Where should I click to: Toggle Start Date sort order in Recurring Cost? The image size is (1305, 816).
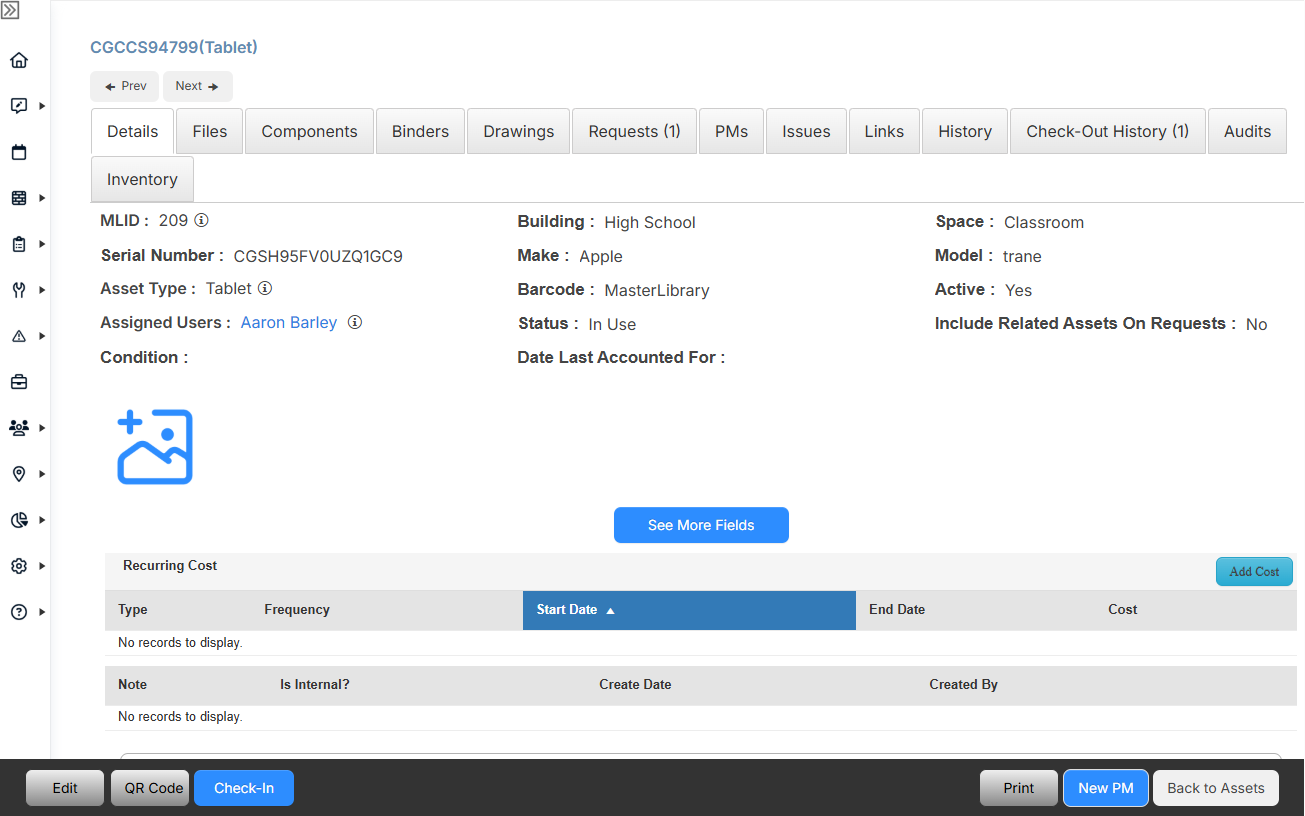575,609
